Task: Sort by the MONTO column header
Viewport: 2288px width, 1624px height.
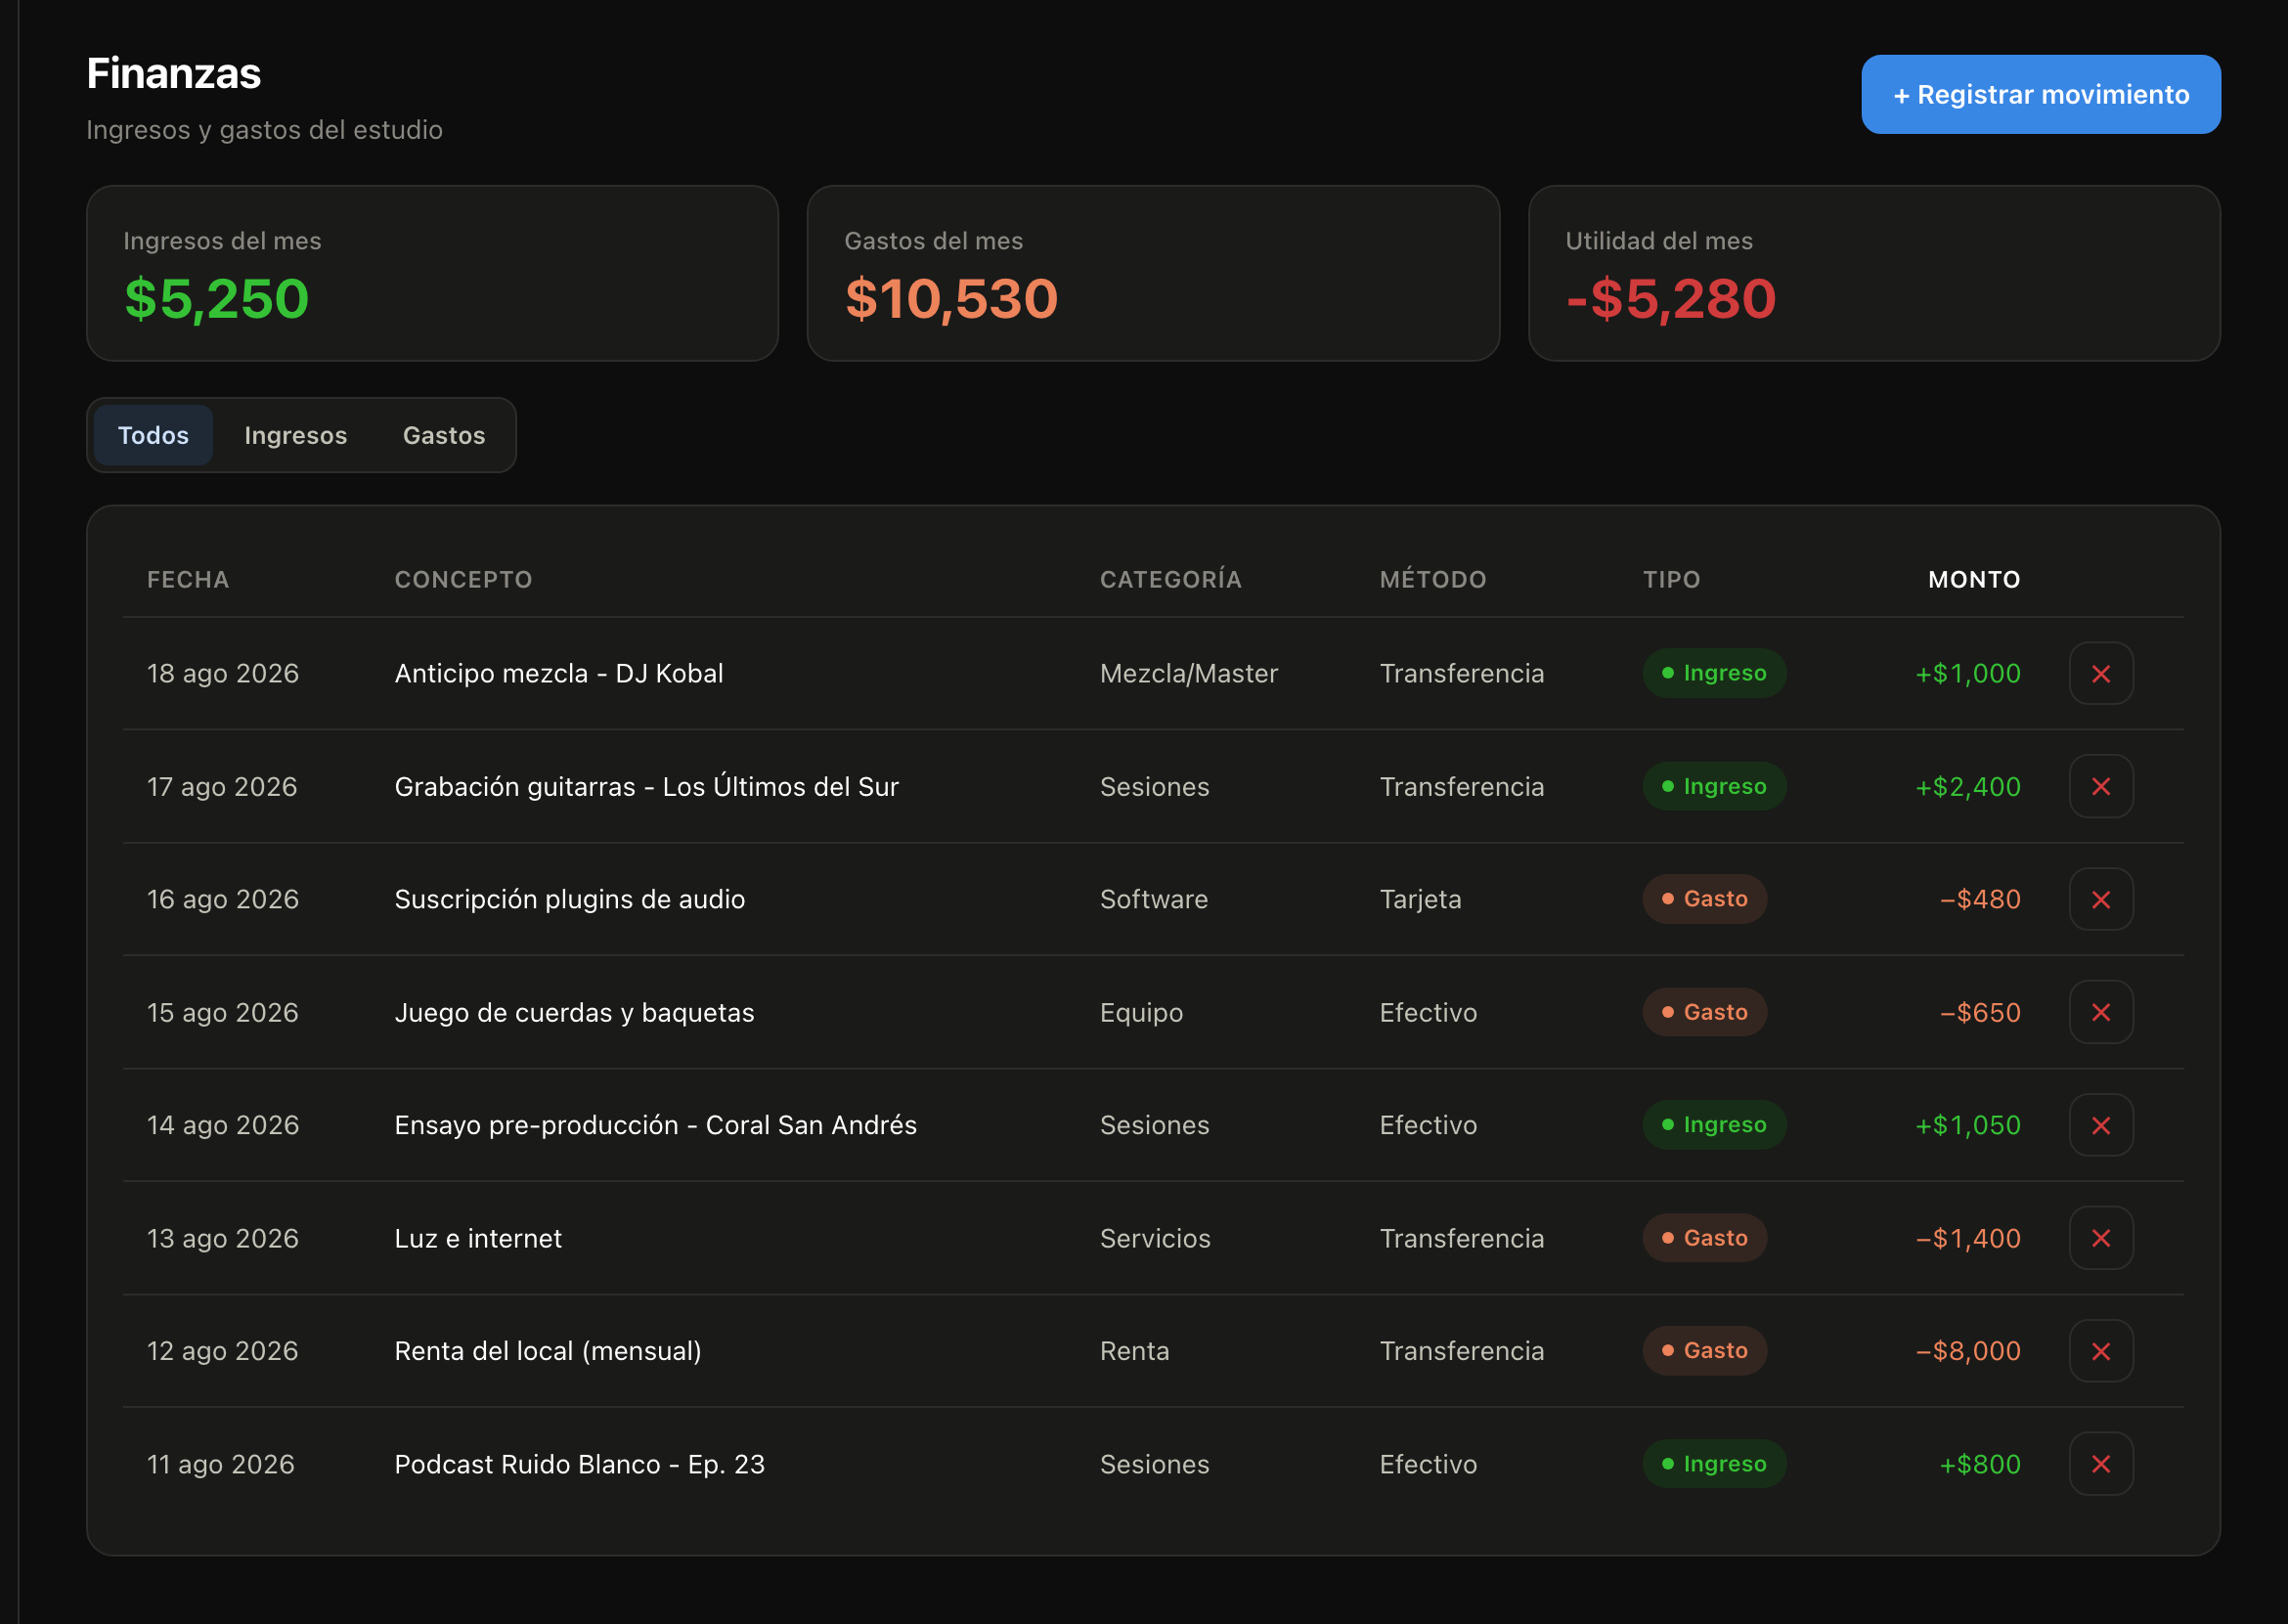Action: coord(1974,579)
